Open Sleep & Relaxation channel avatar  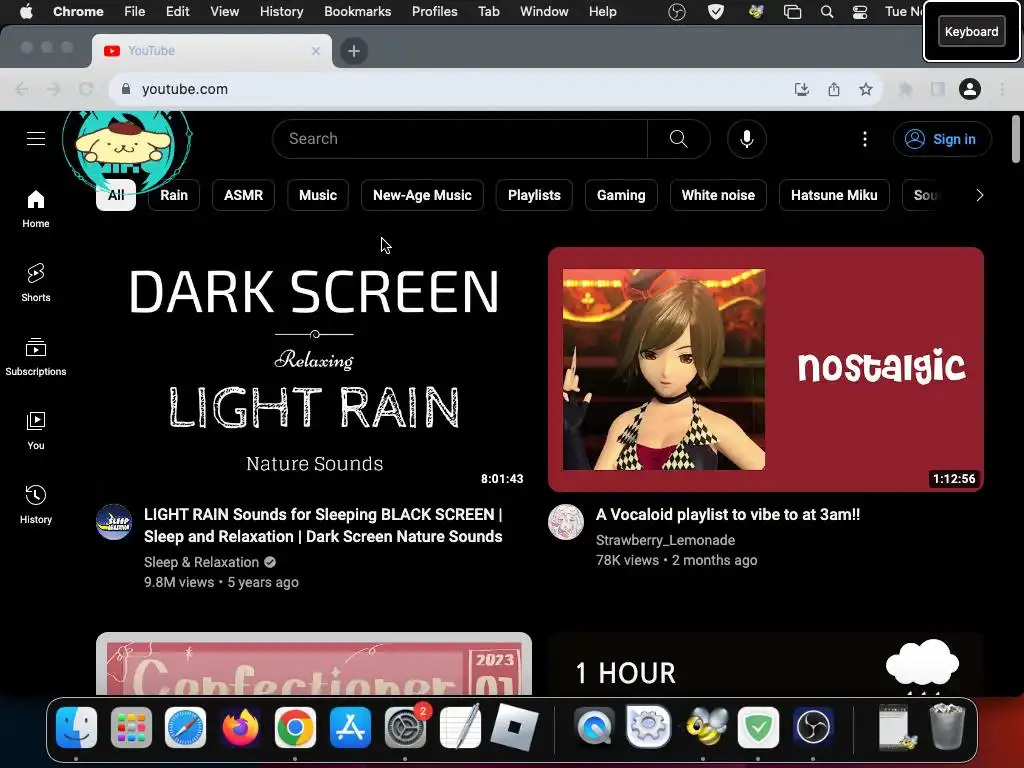pos(114,522)
